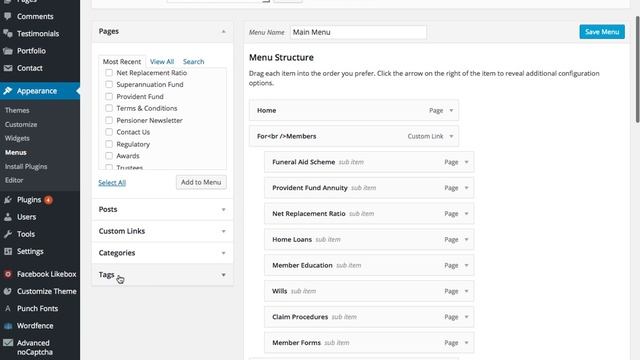640x360 pixels.
Task: Click the Save Menu button
Action: coord(602,32)
